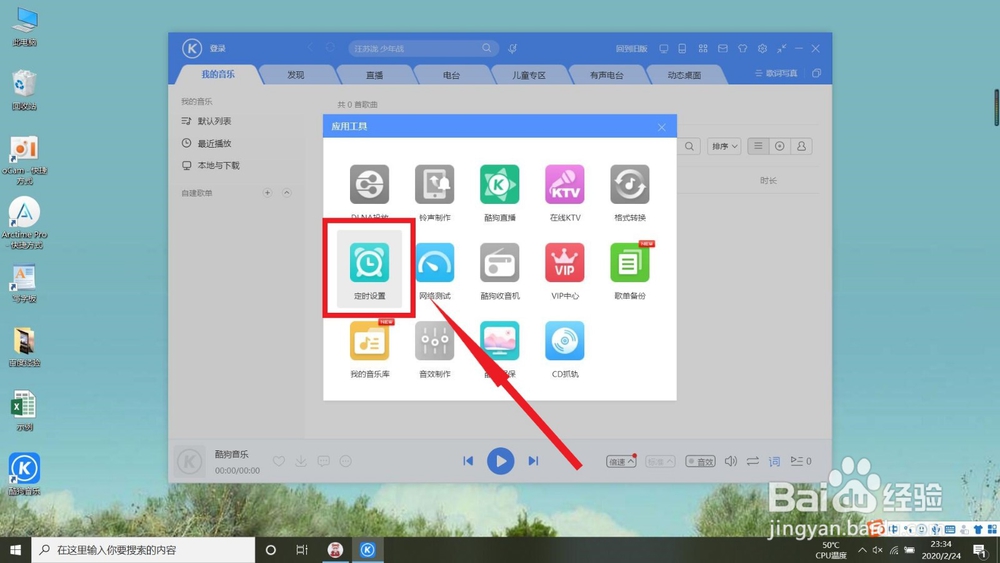Click the voice recognition microphone icon
The image size is (1000, 563).
[x=512, y=48]
